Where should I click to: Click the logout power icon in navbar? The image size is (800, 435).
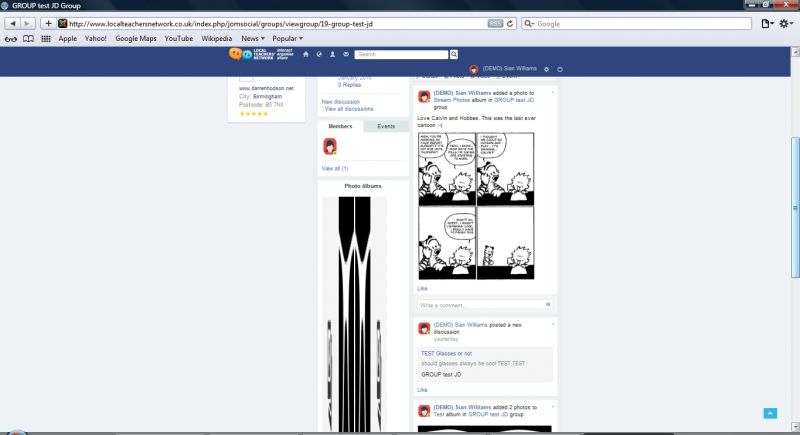pos(560,69)
